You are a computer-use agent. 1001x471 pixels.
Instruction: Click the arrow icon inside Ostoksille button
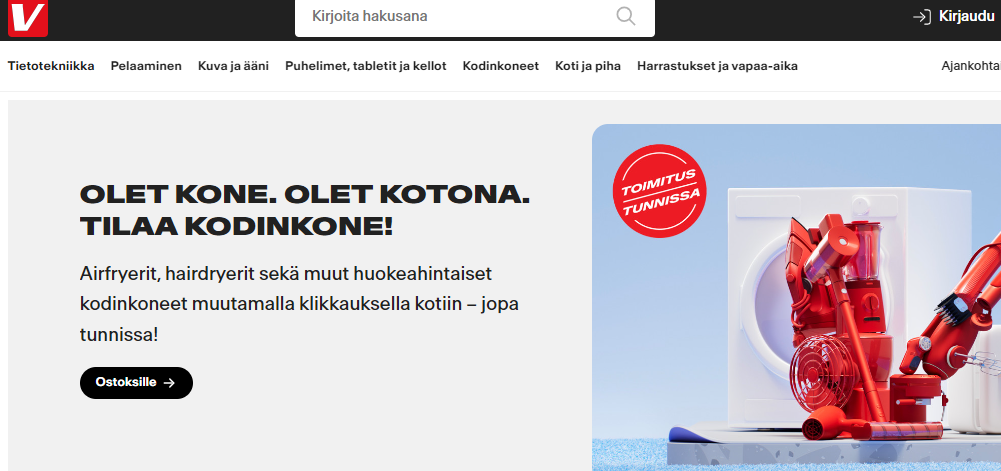tap(169, 383)
